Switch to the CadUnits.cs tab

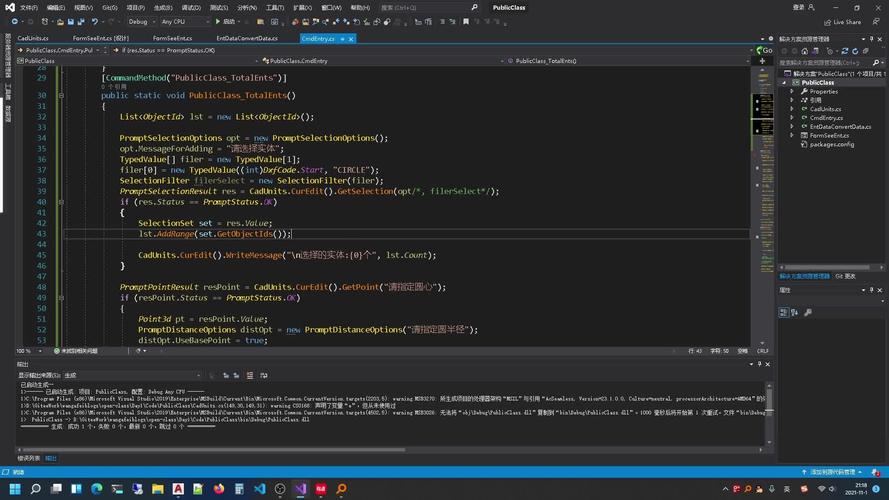click(33, 39)
